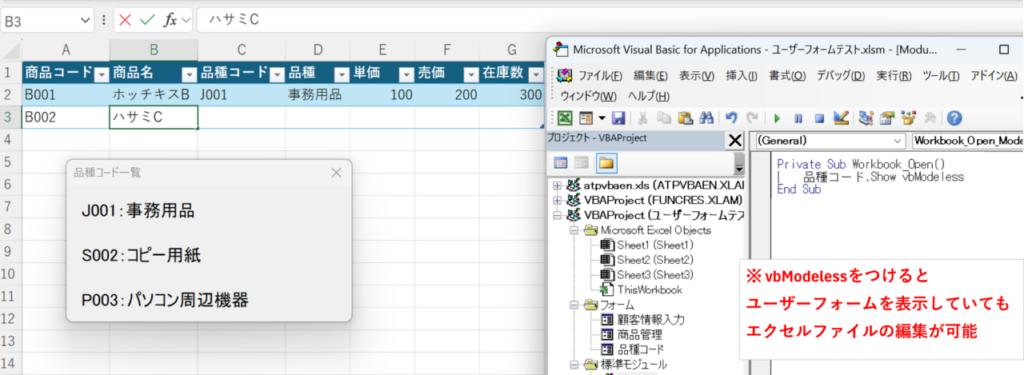Click the Toolbox wrench icon
1024x375 pixels.
click(x=930, y=118)
